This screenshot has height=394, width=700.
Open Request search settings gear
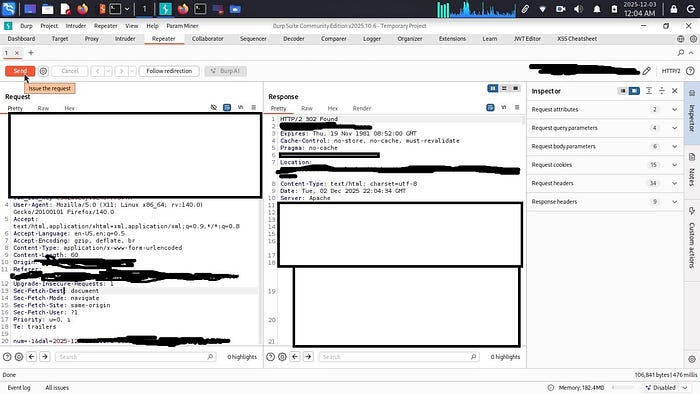point(19,357)
